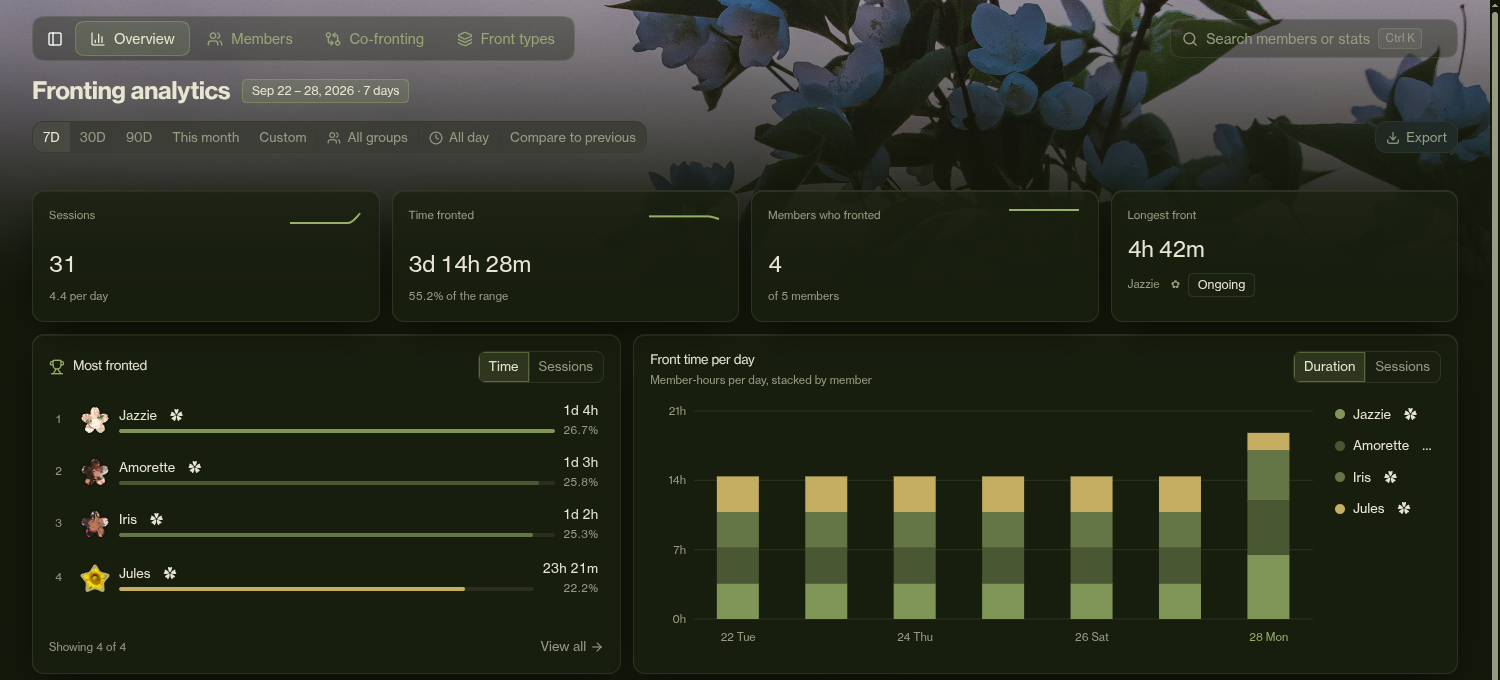Click Iris's avatar in Most fronted
Image resolution: width=1500 pixels, height=680 pixels.
[x=95, y=524]
